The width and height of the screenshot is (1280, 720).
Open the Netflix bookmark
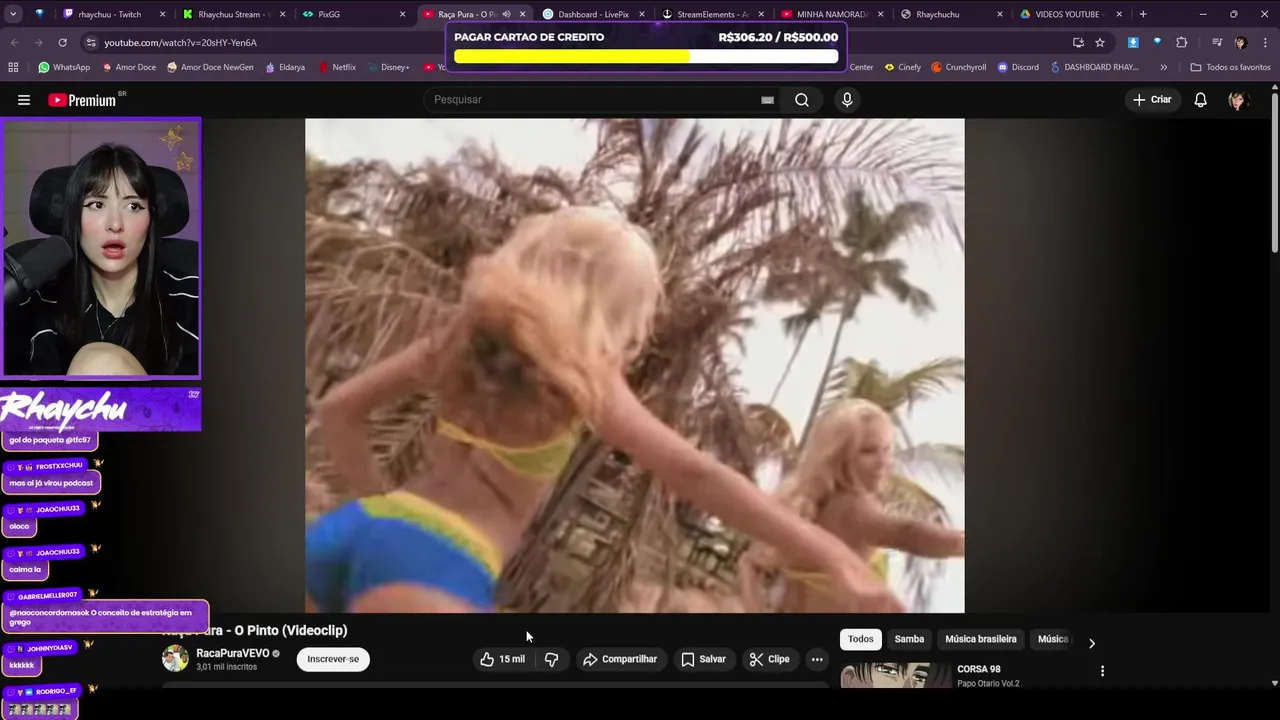pyautogui.click(x=337, y=67)
